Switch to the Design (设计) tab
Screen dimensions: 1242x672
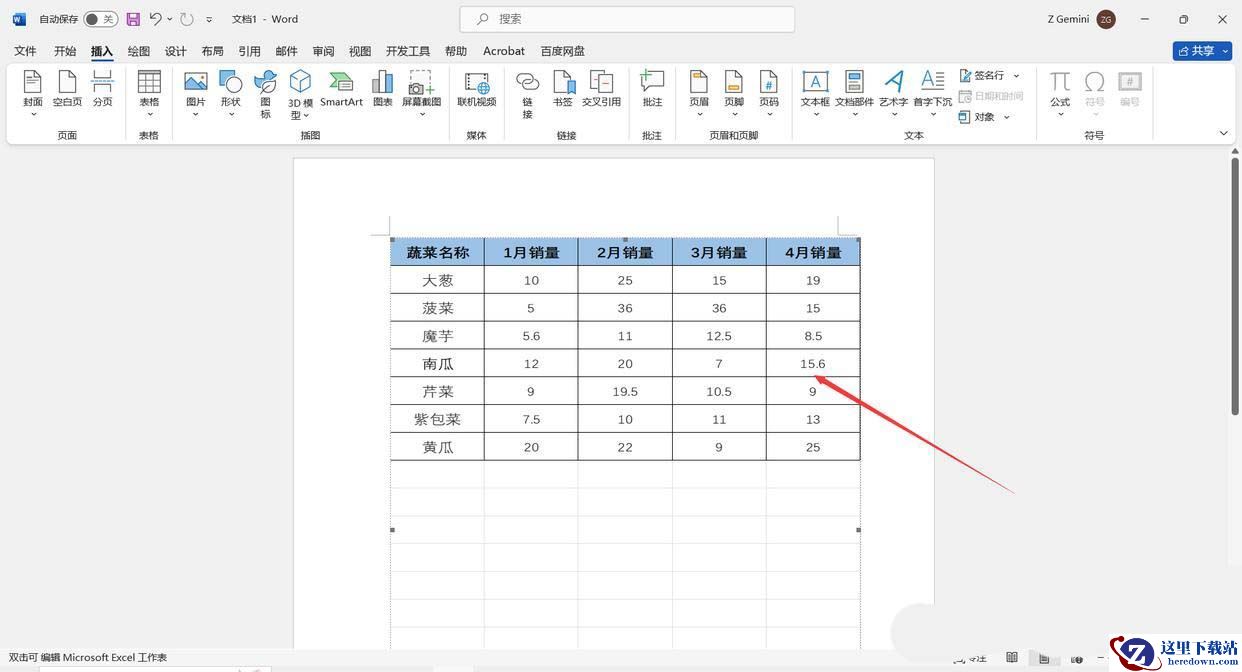pos(176,51)
